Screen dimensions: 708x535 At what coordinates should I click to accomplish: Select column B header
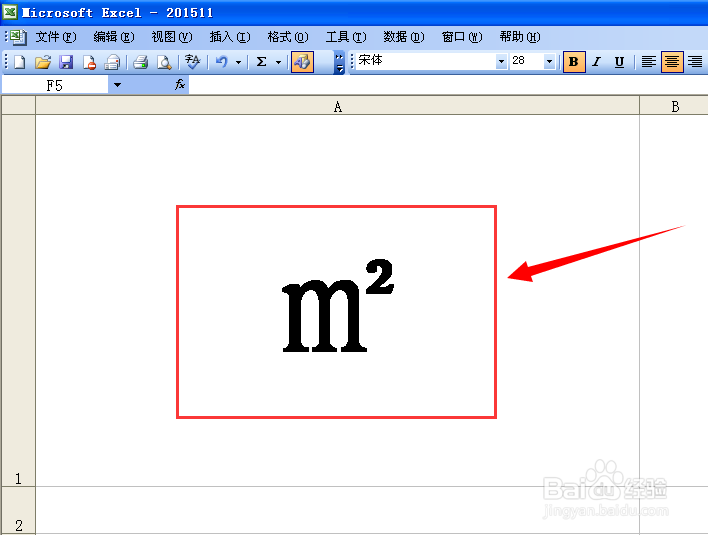coord(674,106)
